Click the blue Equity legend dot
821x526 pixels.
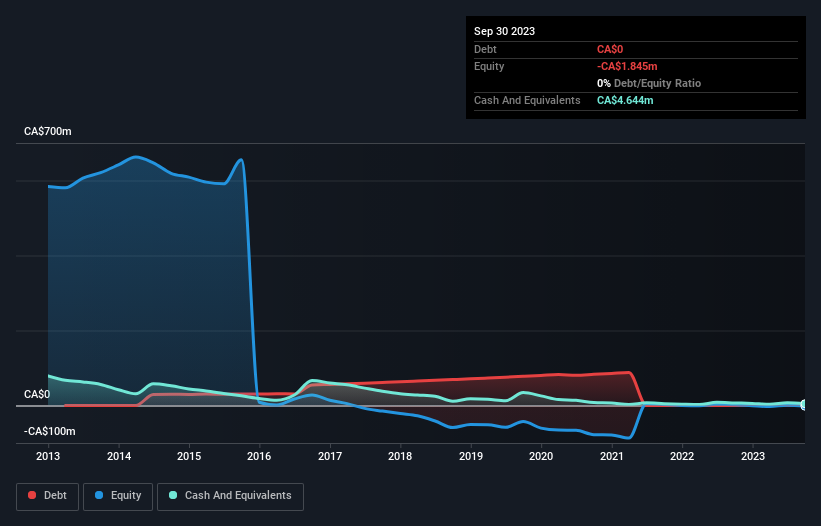[99, 495]
